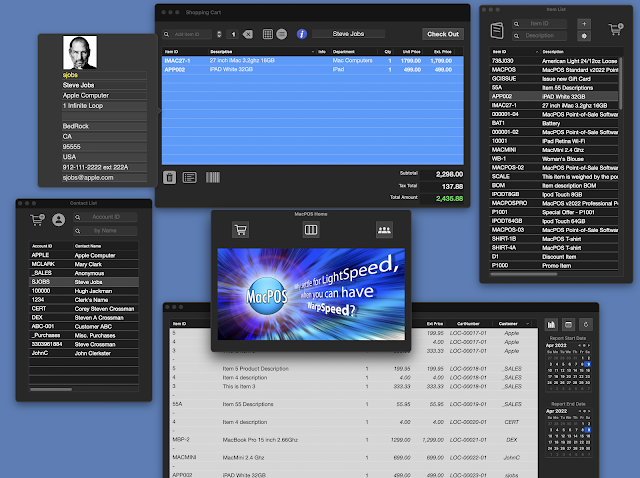Go to next month in Report Start Date calendar
The width and height of the screenshot is (640, 478).
point(589,345)
